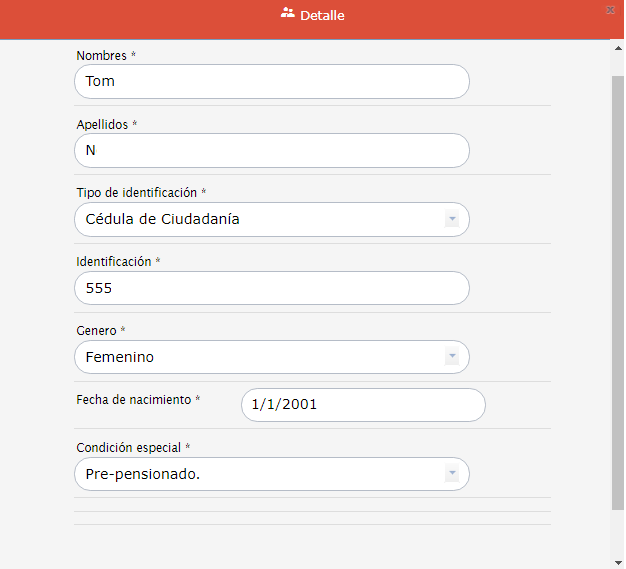Click the Nombres field containing Tom
Image resolution: width=626 pixels, height=569 pixels.
(x=272, y=81)
